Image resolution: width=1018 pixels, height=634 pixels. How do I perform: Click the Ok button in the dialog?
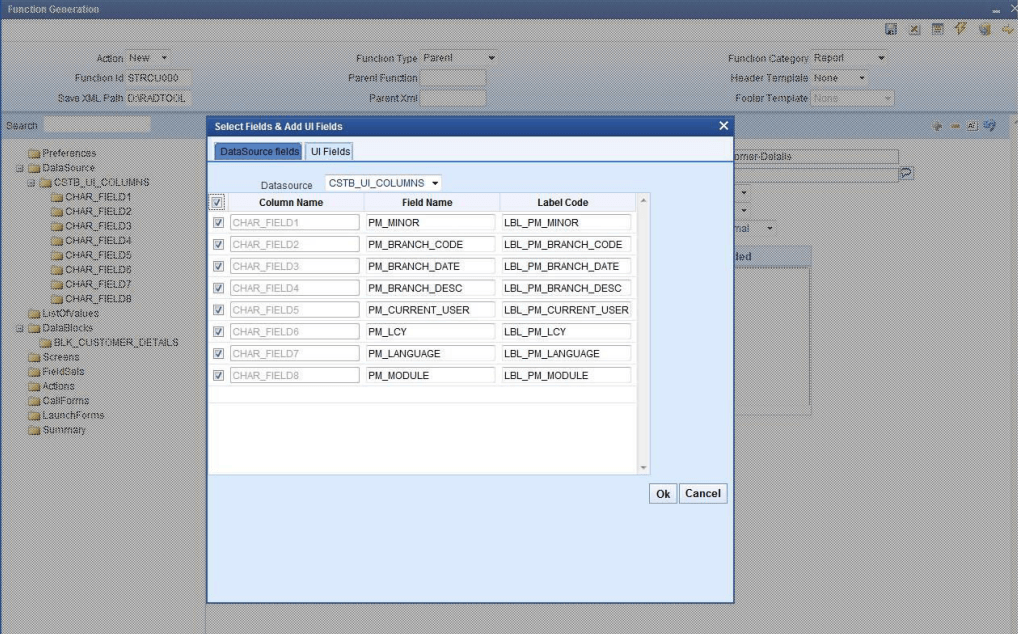(663, 494)
